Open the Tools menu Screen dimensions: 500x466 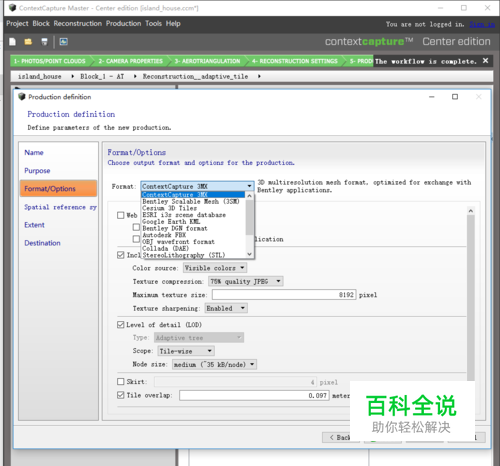153,24
